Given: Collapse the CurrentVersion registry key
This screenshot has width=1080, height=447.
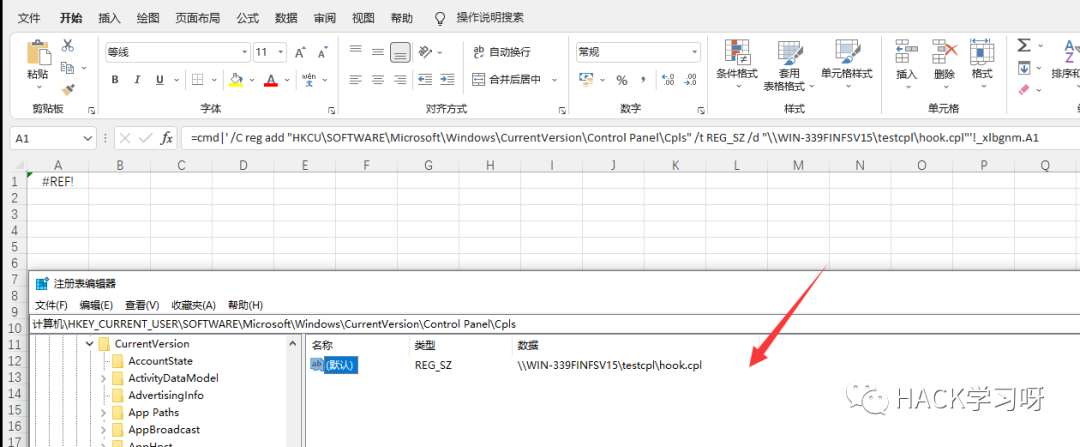Looking at the screenshot, I should point(89,344).
